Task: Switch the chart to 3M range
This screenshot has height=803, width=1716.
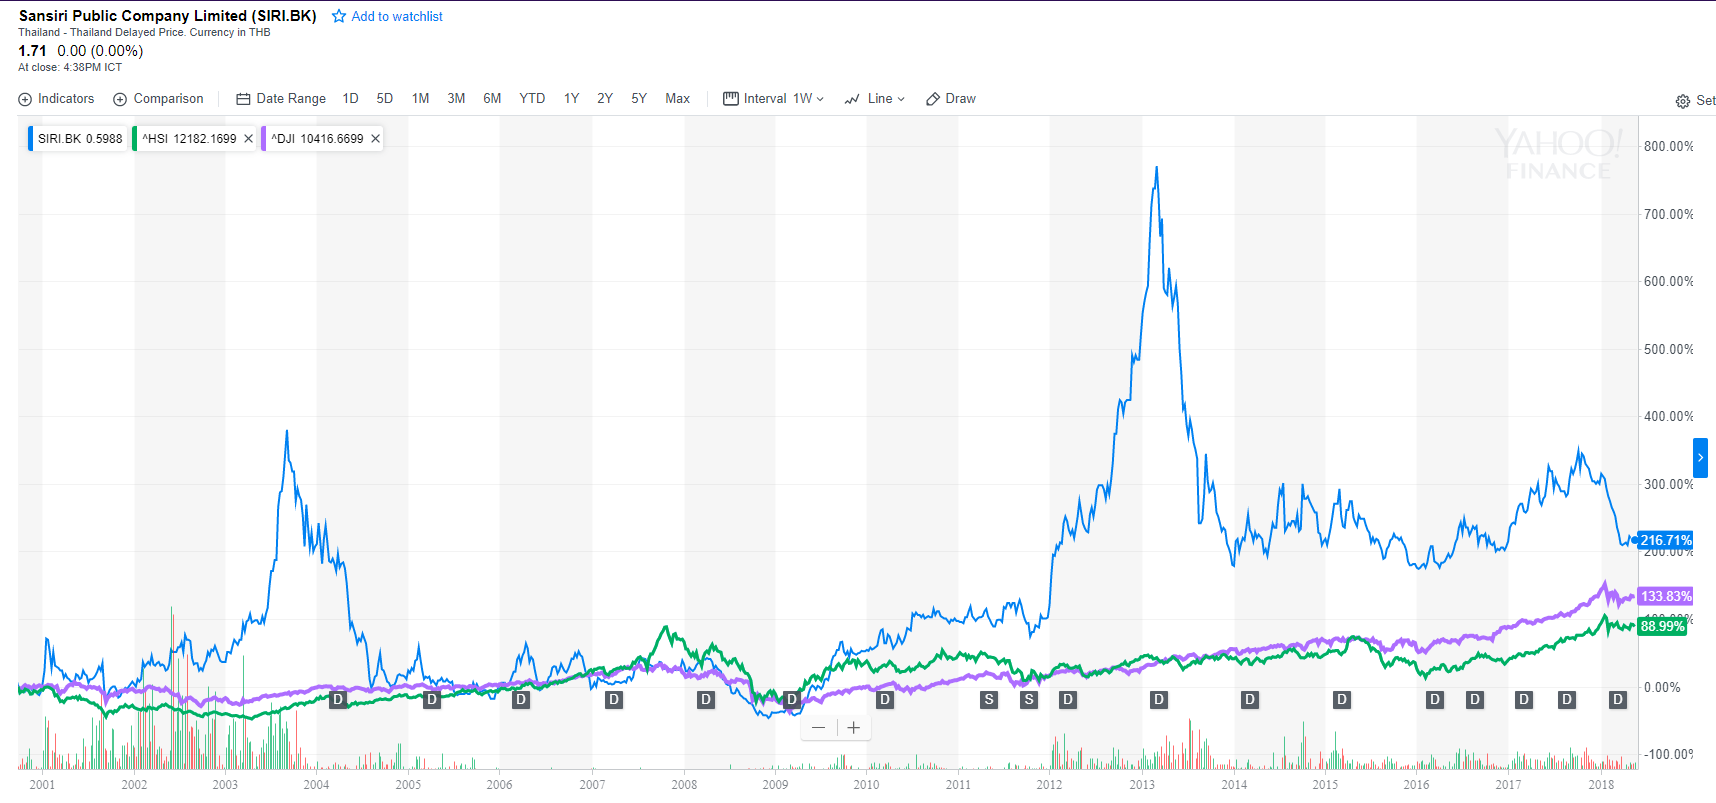Action: 456,99
